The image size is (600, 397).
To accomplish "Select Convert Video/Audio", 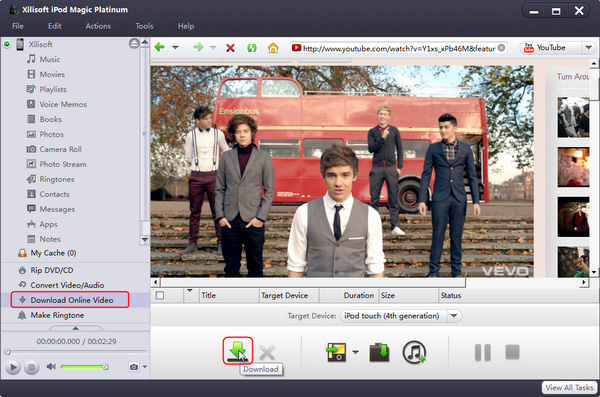I will click(x=67, y=285).
